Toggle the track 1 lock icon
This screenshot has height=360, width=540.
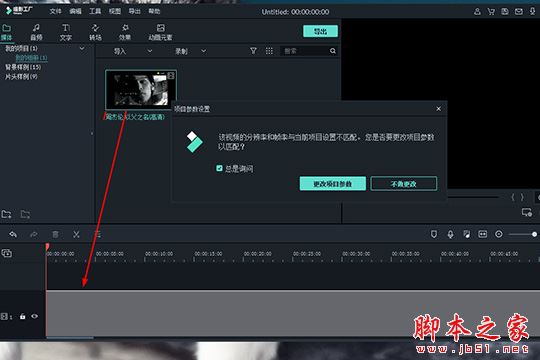[x=23, y=316]
